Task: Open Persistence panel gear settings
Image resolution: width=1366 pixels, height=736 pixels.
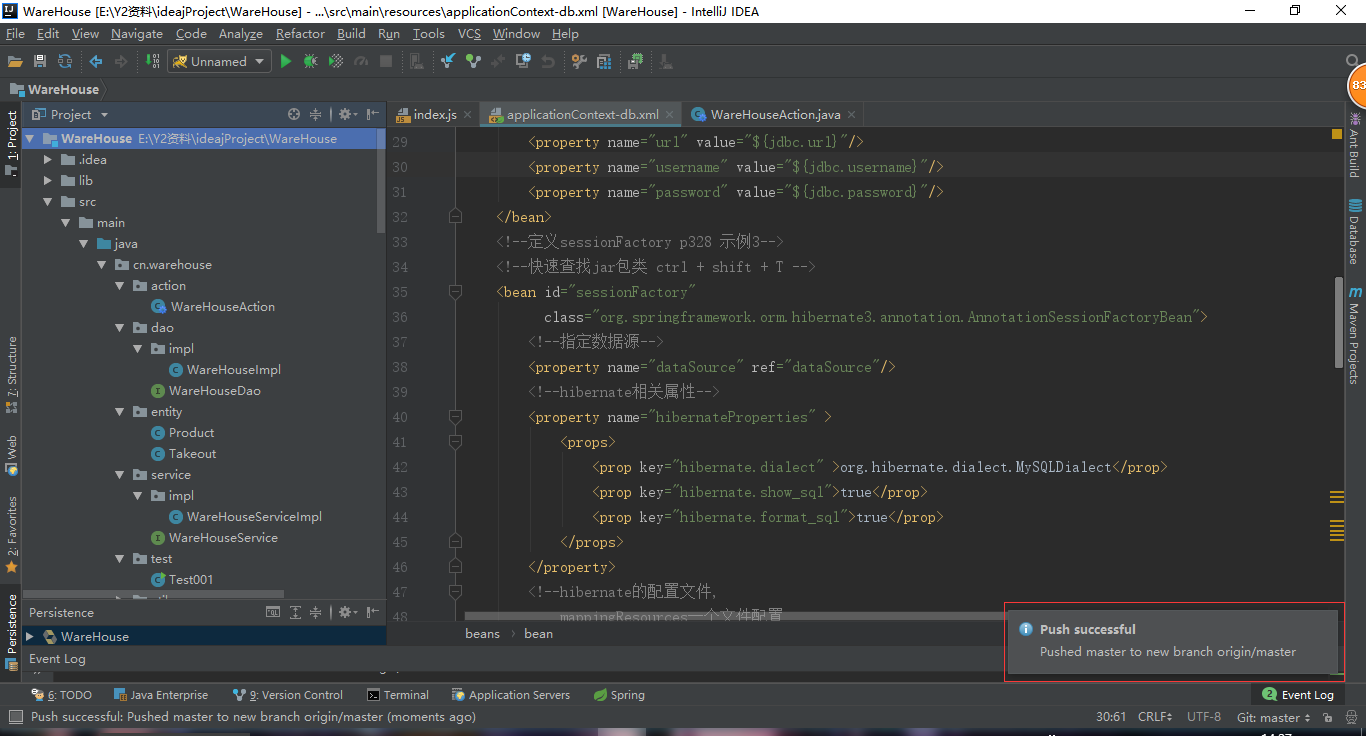Action: [346, 612]
